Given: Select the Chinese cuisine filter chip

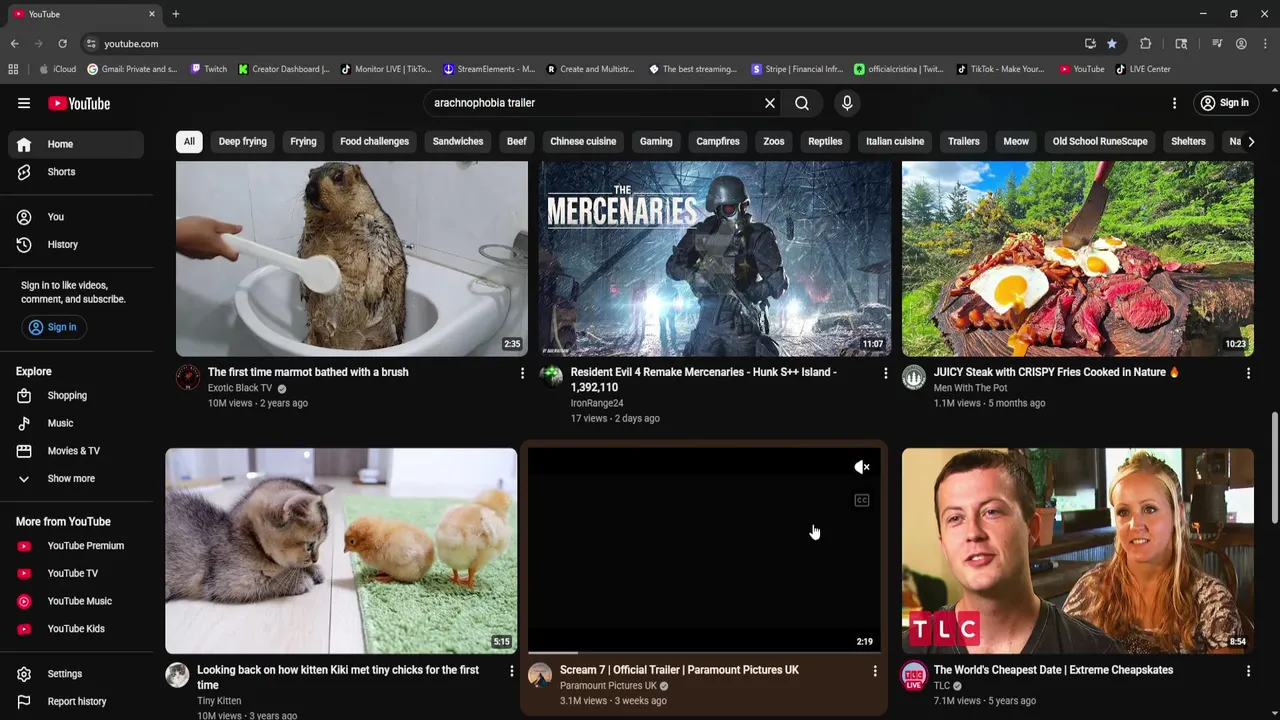Looking at the screenshot, I should pyautogui.click(x=583, y=141).
